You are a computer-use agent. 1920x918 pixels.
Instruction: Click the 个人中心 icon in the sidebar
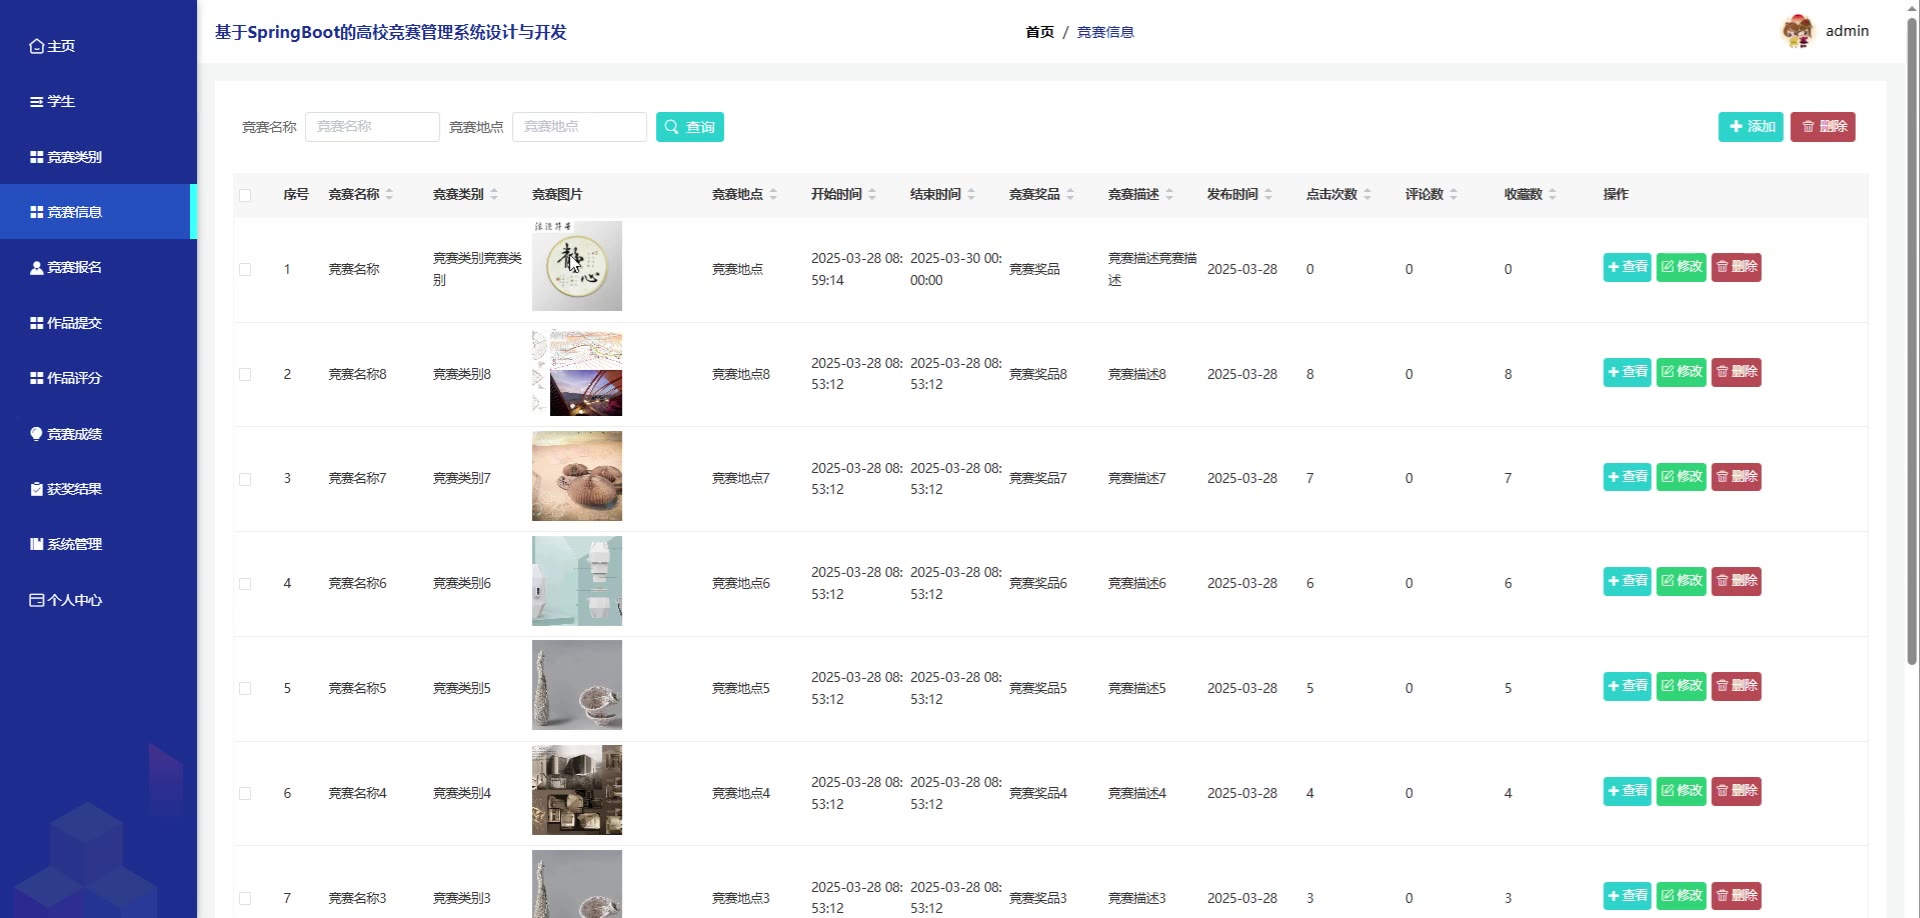coord(36,600)
